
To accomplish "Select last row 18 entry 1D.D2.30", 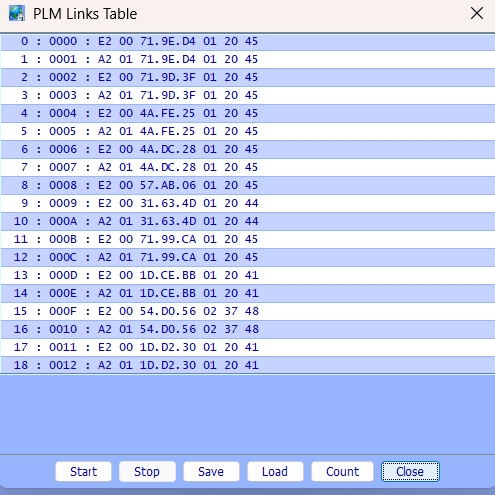I will tap(247, 365).
